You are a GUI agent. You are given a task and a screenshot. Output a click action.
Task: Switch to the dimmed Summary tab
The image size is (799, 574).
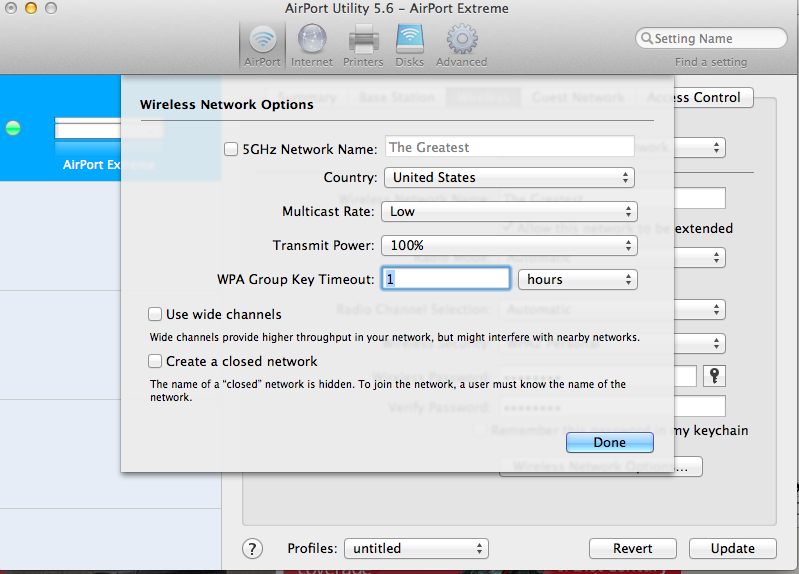[x=307, y=97]
